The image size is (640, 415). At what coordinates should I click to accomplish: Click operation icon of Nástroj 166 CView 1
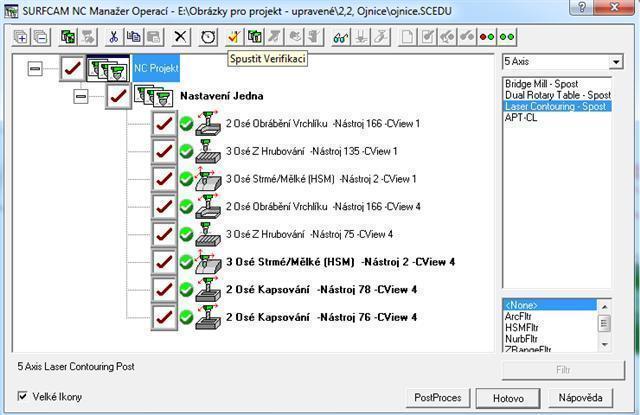pyautogui.click(x=208, y=123)
